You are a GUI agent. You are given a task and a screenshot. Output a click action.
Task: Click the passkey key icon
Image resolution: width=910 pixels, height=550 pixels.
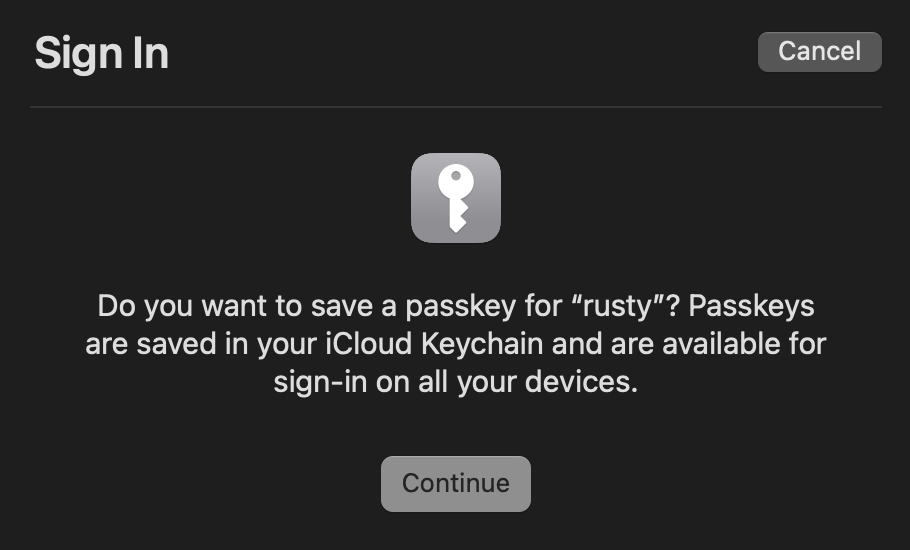(x=456, y=198)
